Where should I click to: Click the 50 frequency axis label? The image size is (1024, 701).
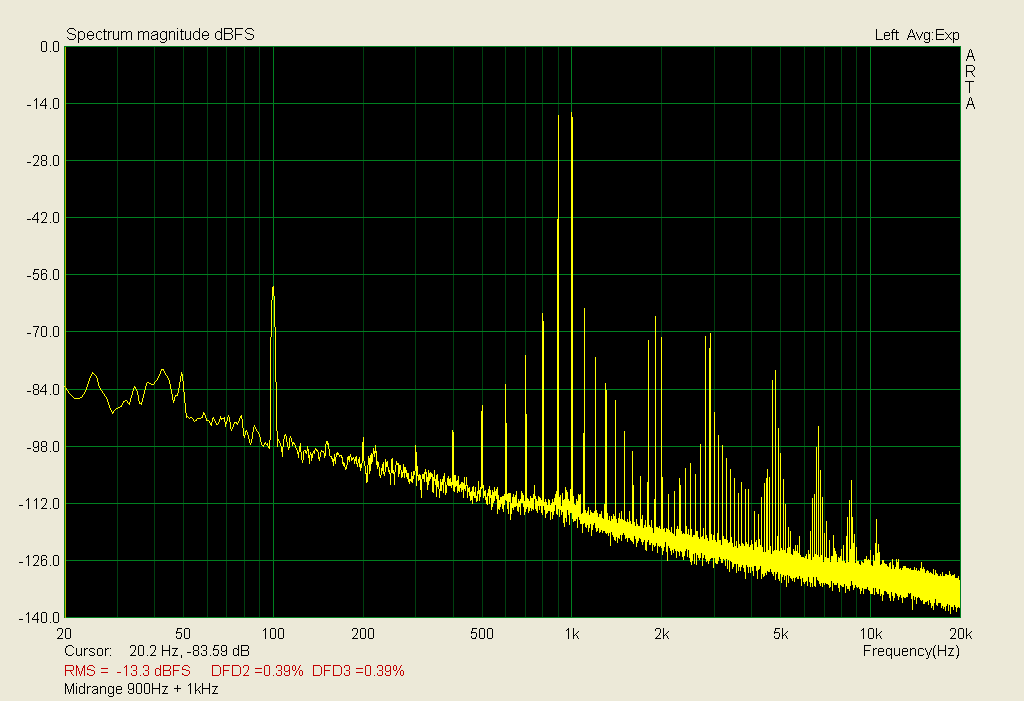(183, 634)
